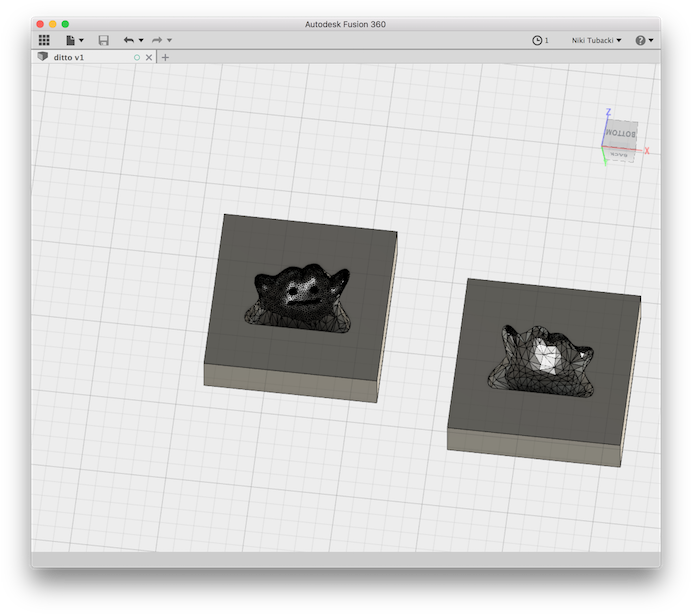Screen dimensions: 691x614
Task: Select the ditto mesh in right block
Action: tap(541, 361)
